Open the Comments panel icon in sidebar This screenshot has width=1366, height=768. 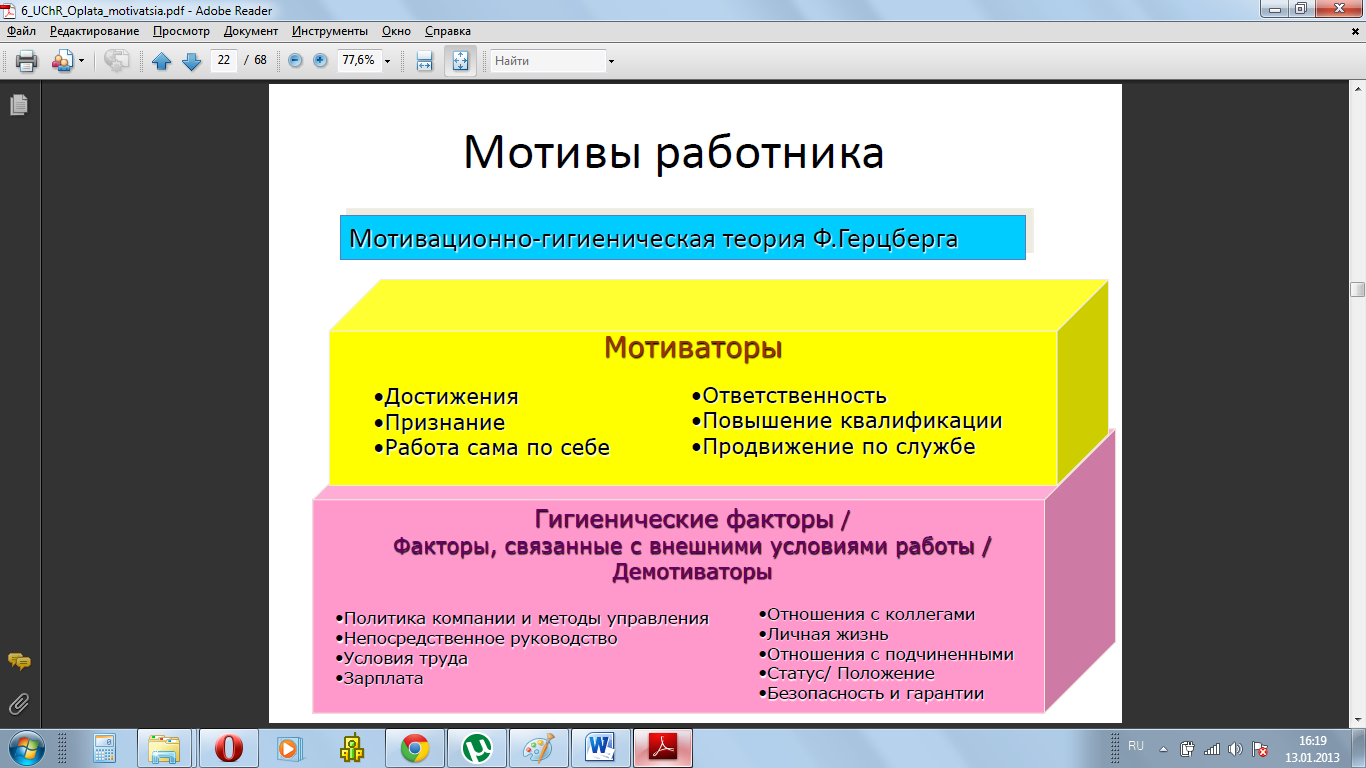point(18,662)
